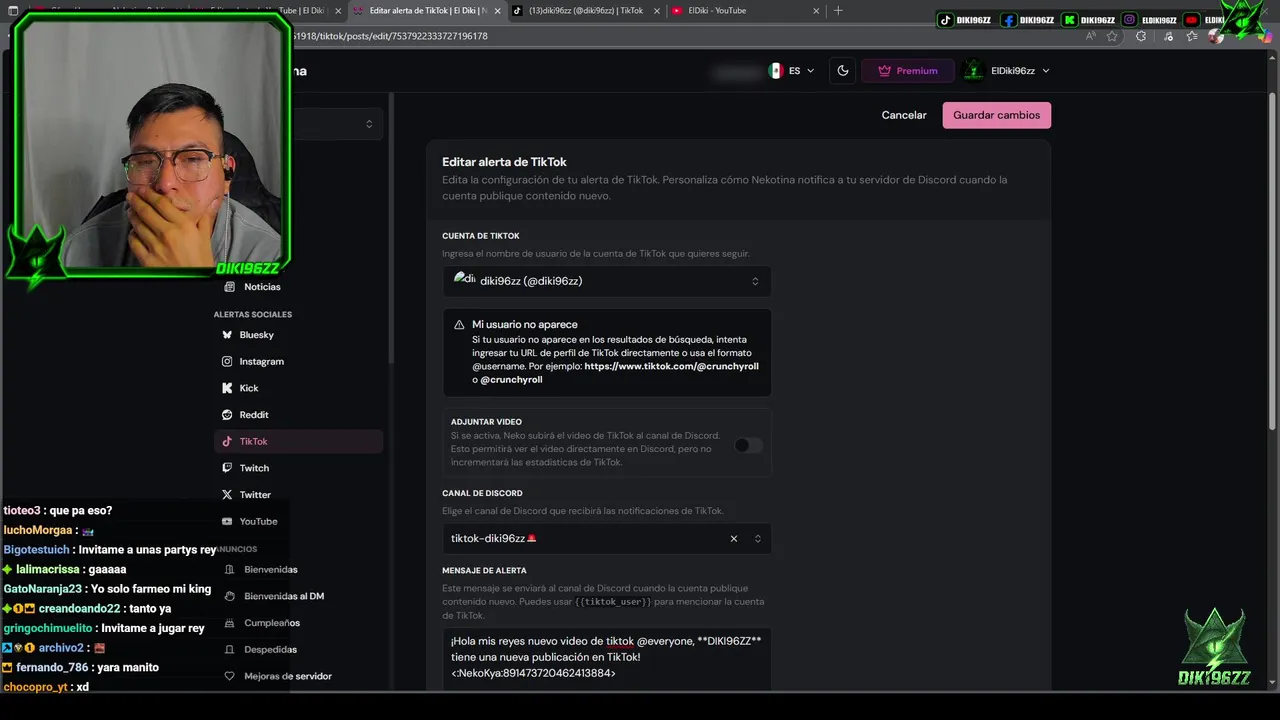Go to Despedidas in the sidebar
1280x720 pixels.
pos(270,649)
